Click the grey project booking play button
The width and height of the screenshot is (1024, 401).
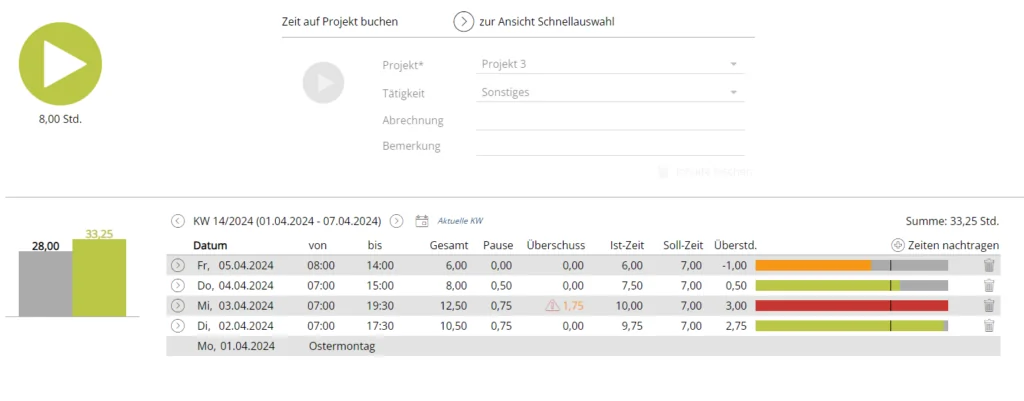tap(323, 82)
